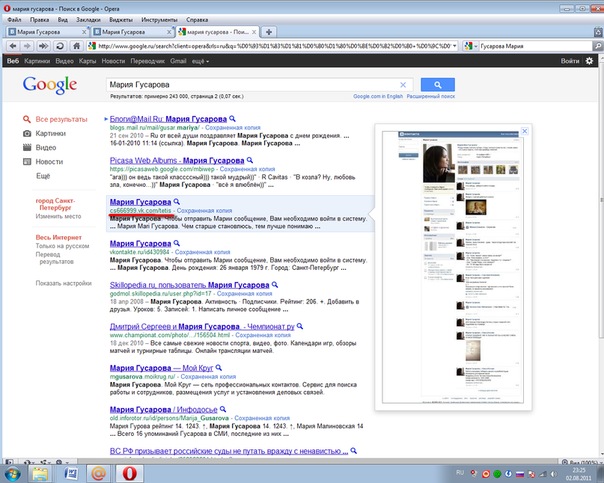This screenshot has width=604, height=483.
Task: Click the Opera search field Гусарова Мария
Action: [535, 46]
